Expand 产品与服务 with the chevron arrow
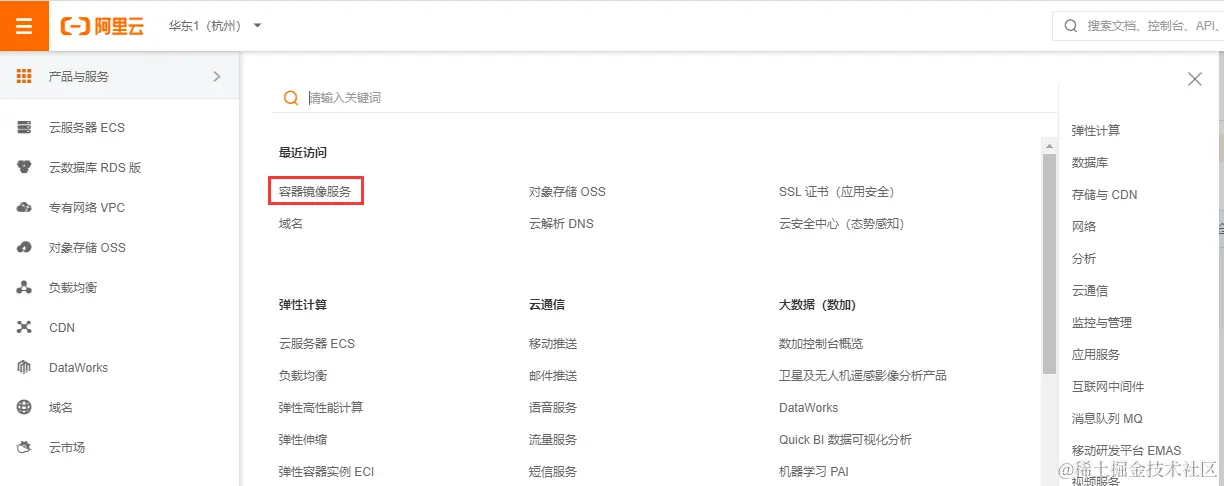Image resolution: width=1224 pixels, height=486 pixels. pyautogui.click(x=217, y=76)
